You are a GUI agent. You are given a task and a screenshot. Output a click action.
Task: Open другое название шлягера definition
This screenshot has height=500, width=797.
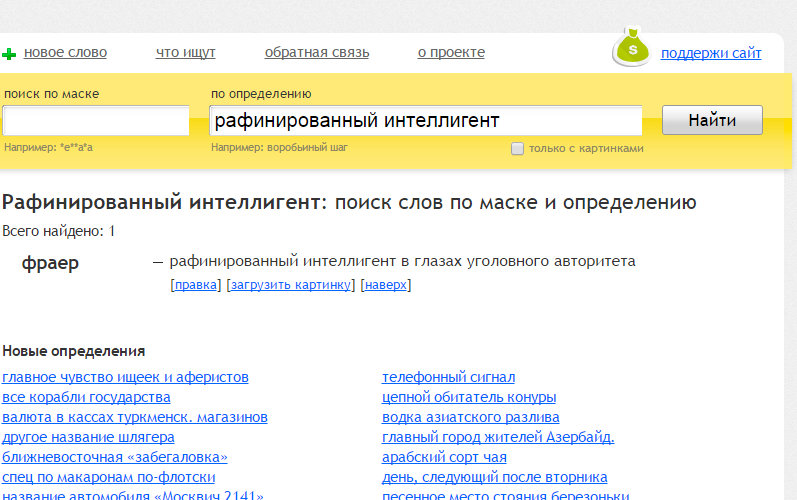coord(88,437)
